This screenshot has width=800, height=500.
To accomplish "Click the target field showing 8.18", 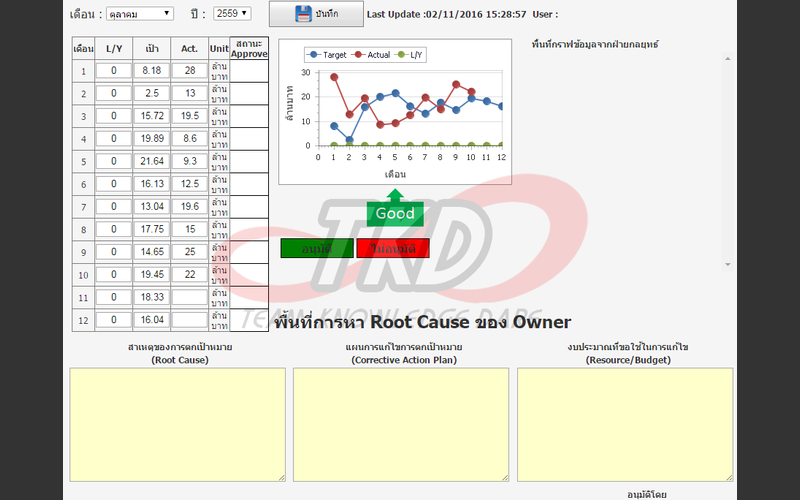I will pos(152,70).
